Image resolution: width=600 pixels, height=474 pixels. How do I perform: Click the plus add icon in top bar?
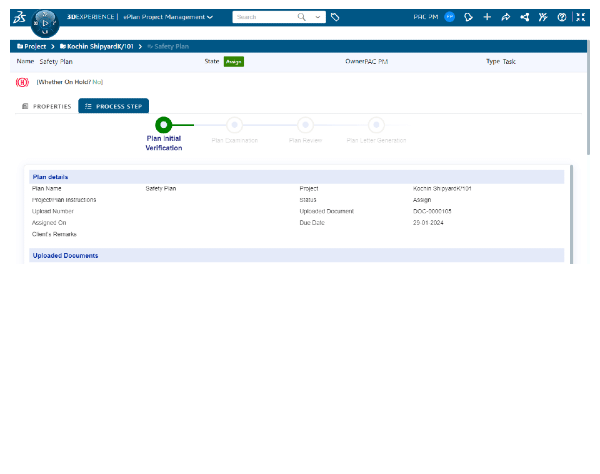click(487, 17)
